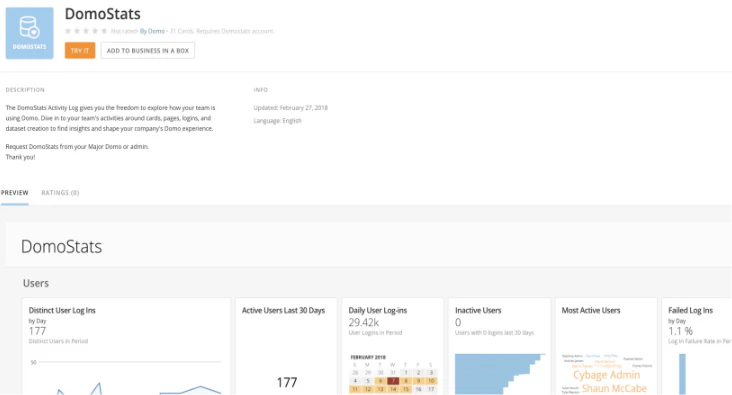Click the orange TRY IT button
This screenshot has height=395, width=732.
(80, 50)
